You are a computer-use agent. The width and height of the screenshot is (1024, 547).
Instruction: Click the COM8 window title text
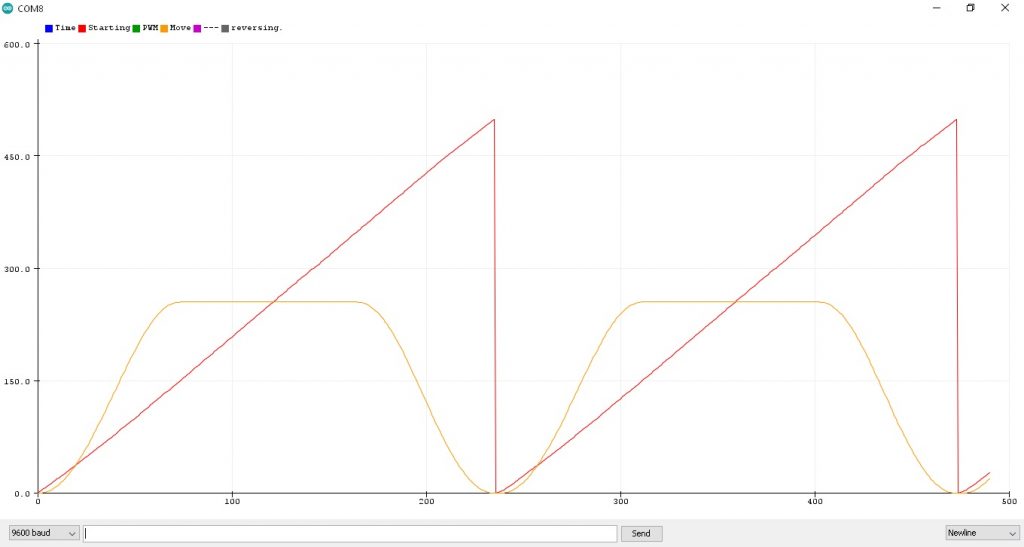coord(30,9)
